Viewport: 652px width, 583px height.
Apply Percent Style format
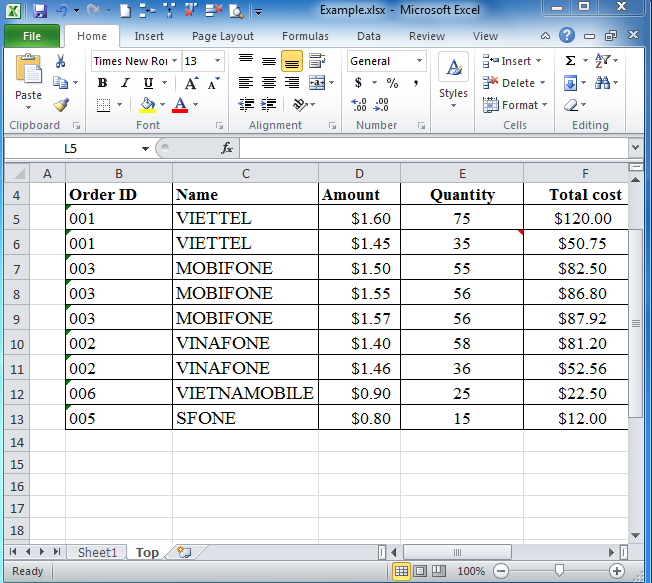tap(392, 83)
